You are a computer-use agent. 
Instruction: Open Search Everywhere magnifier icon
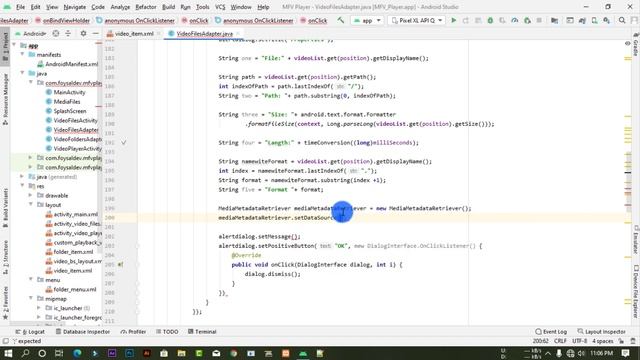coord(622,20)
